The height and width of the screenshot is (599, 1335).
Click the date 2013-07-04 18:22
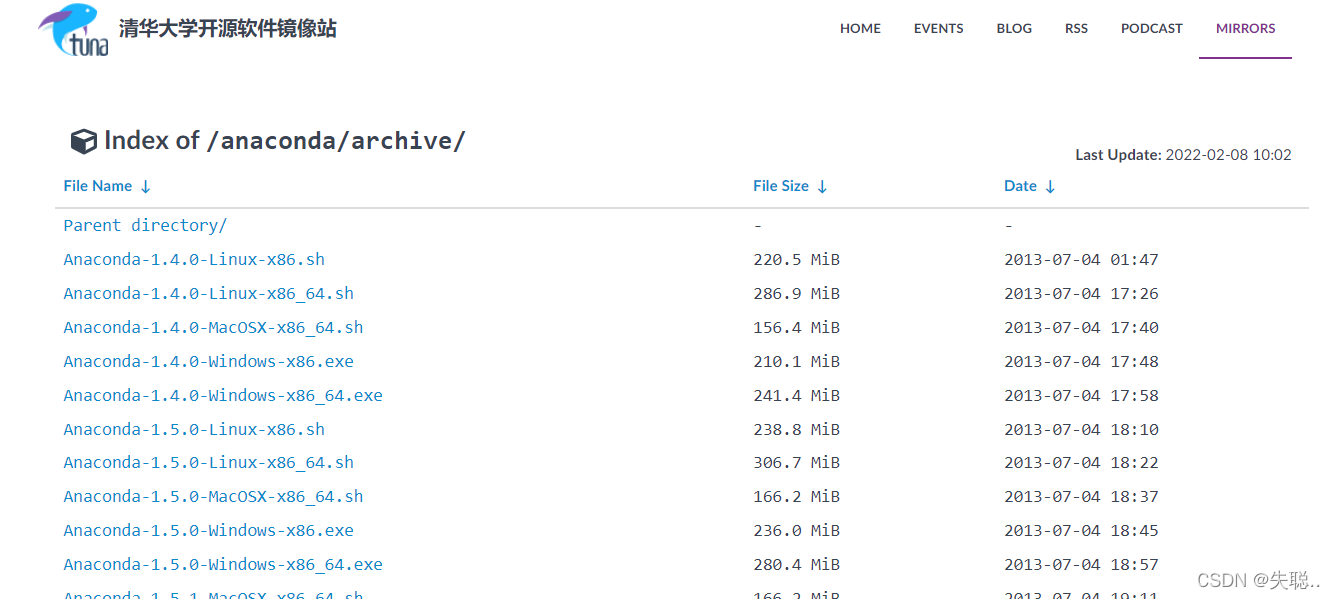click(1081, 462)
